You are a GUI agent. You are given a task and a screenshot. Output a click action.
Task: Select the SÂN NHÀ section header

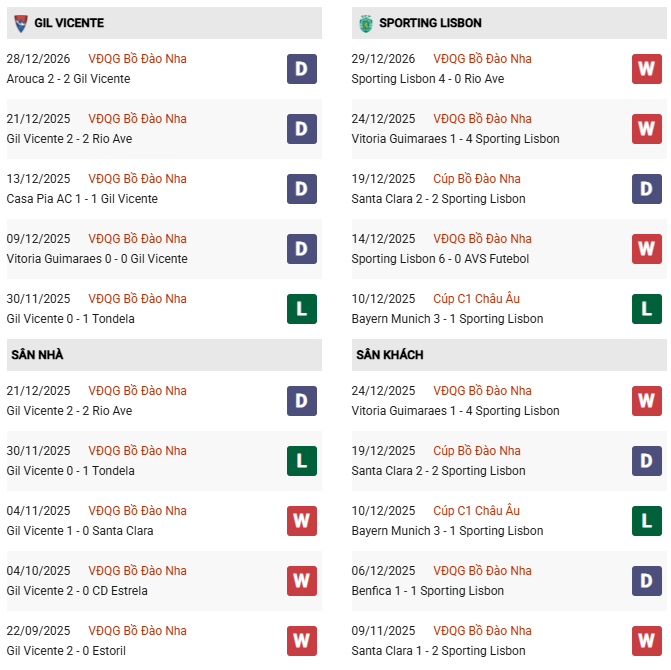(x=38, y=355)
